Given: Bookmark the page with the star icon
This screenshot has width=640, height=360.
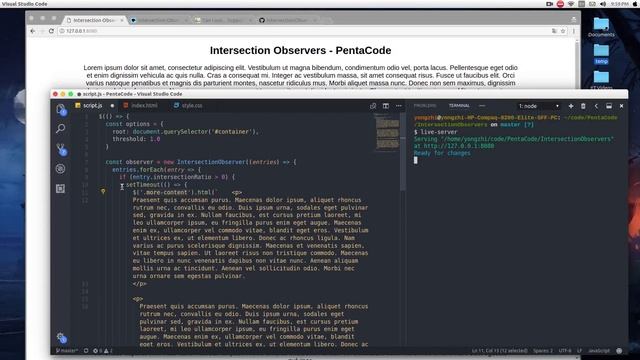Looking at the screenshot, I should click(x=563, y=31).
